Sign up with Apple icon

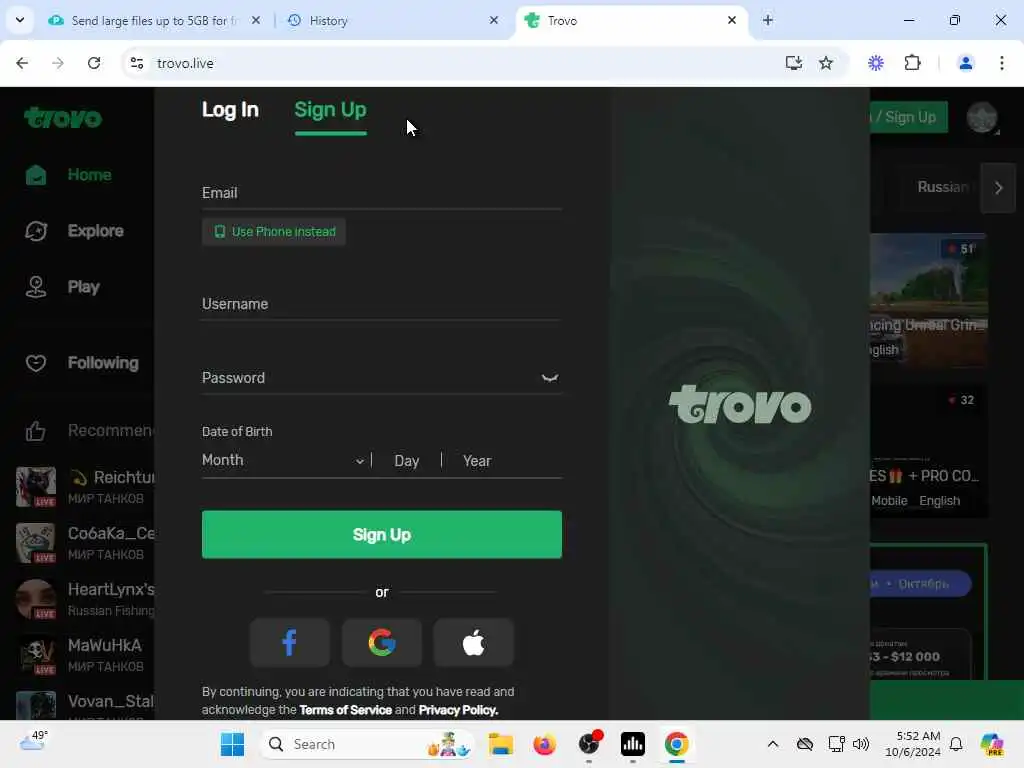474,643
